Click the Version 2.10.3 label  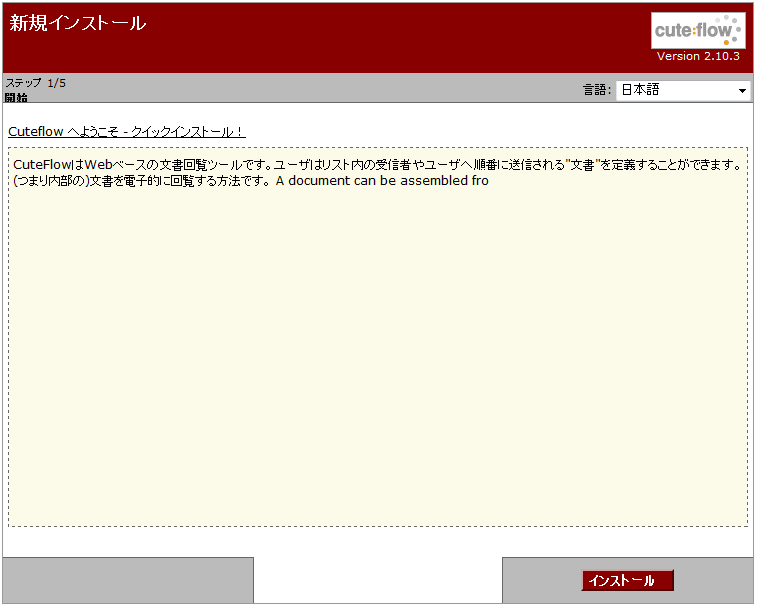(698, 56)
